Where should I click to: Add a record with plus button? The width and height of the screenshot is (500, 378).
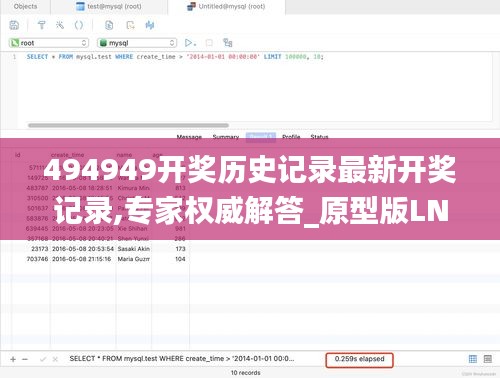(x=13, y=359)
